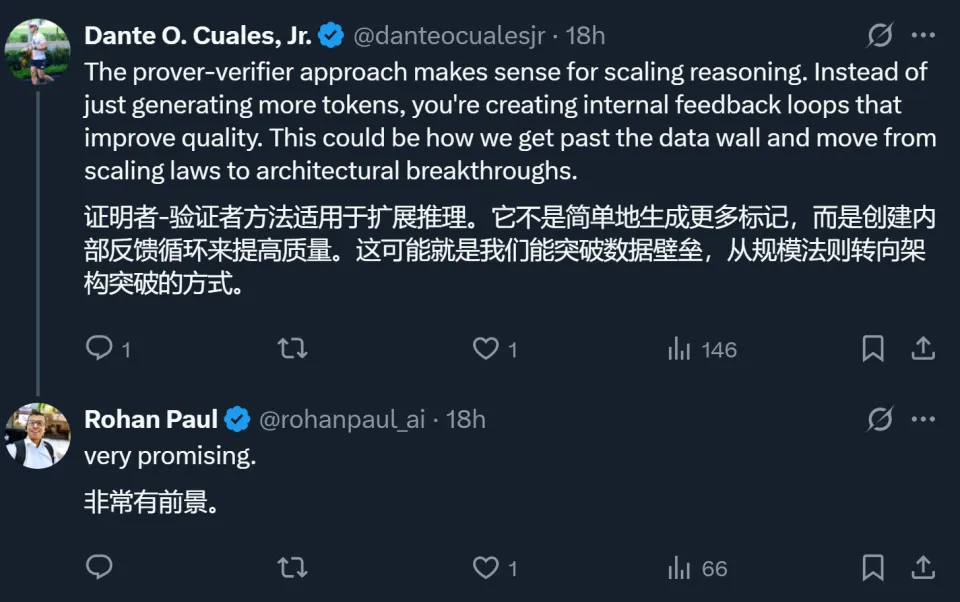The width and height of the screenshot is (960, 602).
Task: Share Dante O. Cuales's tweet
Action: click(923, 348)
